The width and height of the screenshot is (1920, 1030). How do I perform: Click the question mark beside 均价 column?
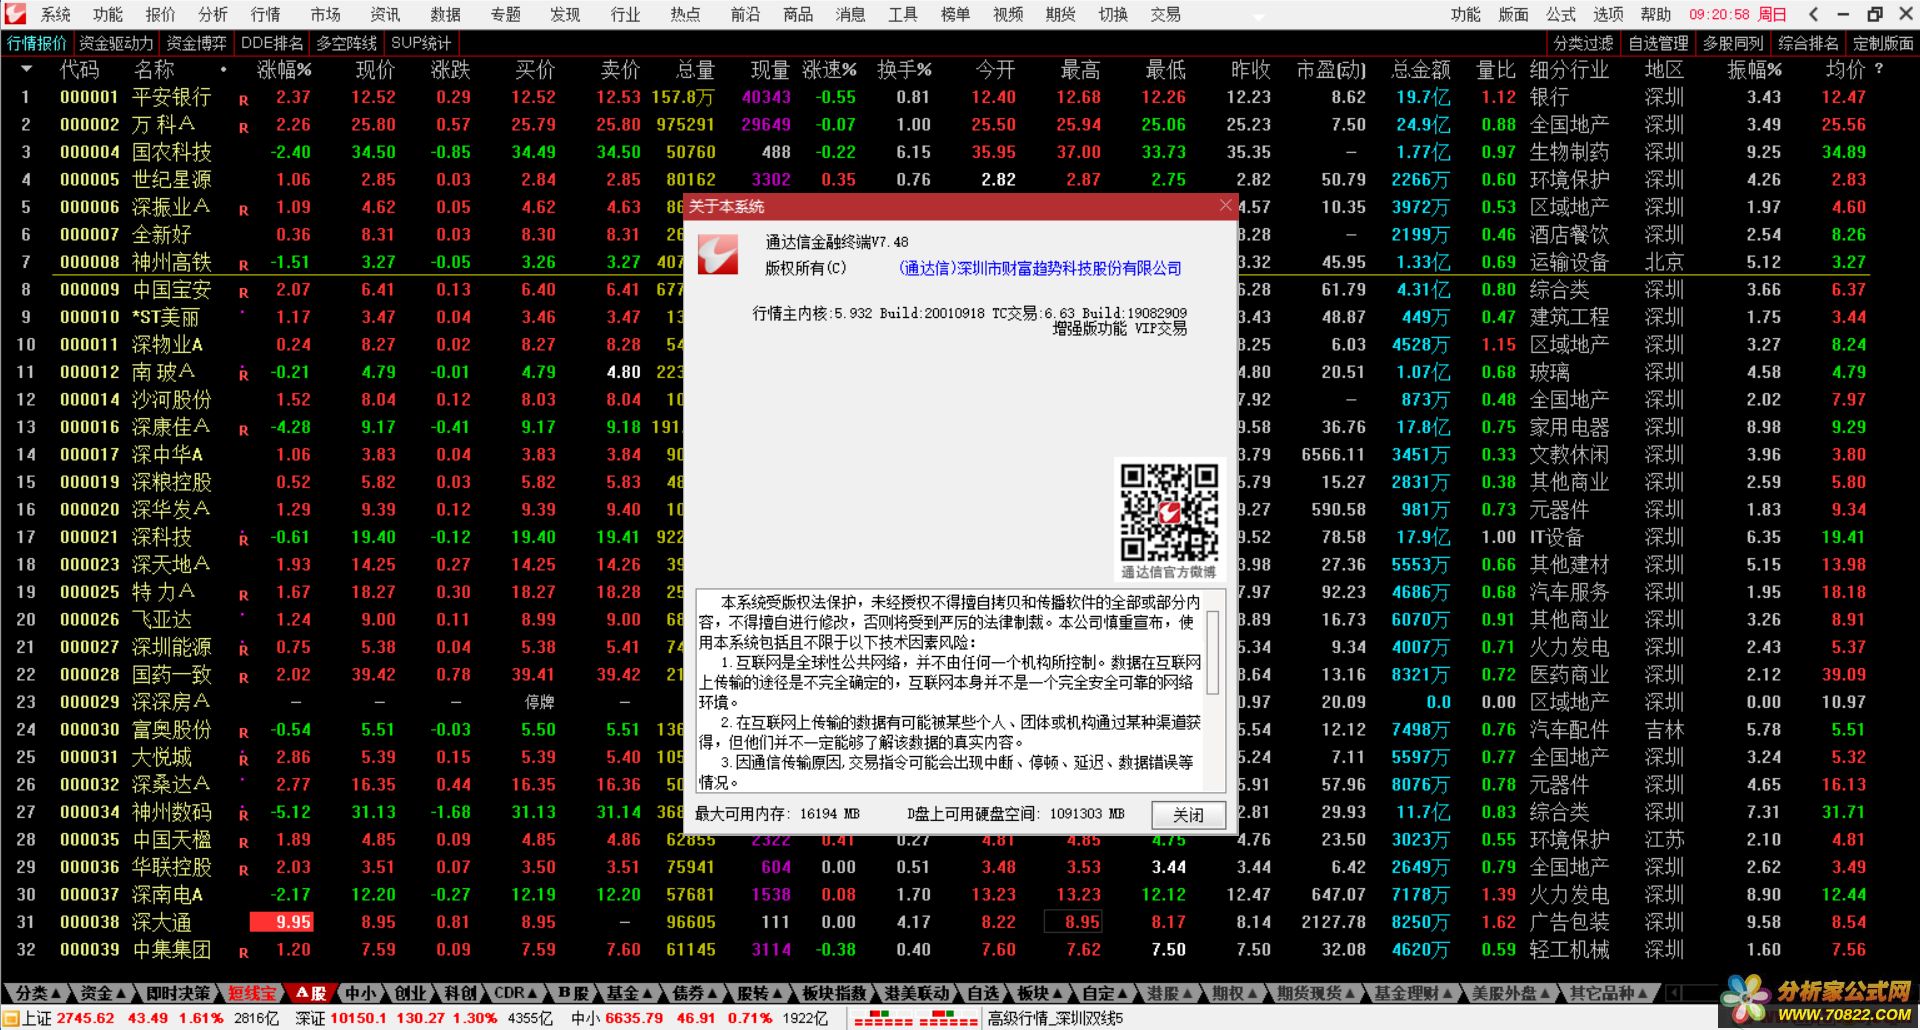point(1879,69)
